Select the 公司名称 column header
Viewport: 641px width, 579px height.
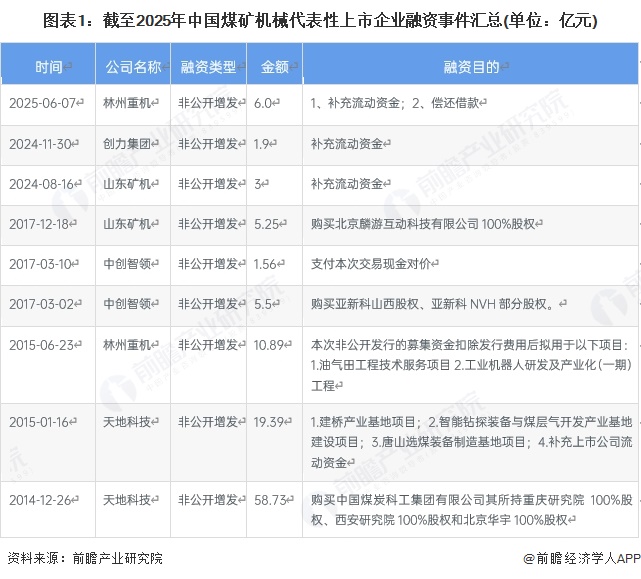[x=133, y=67]
